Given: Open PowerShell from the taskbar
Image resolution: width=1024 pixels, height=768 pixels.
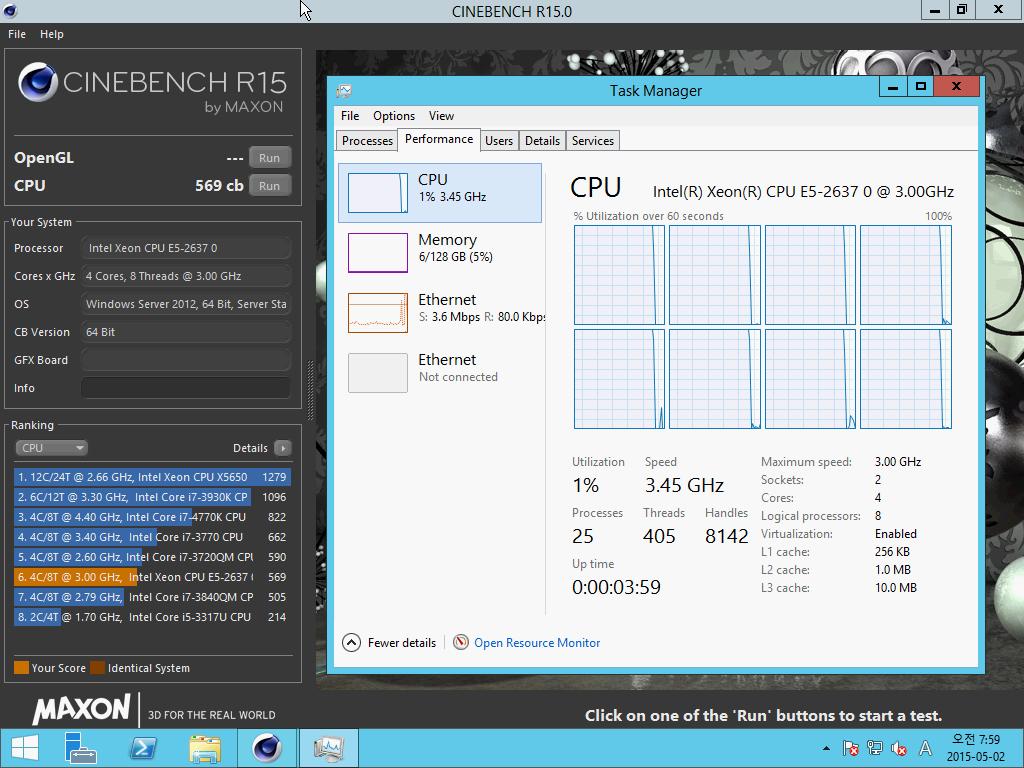Looking at the screenshot, I should coord(142,748).
